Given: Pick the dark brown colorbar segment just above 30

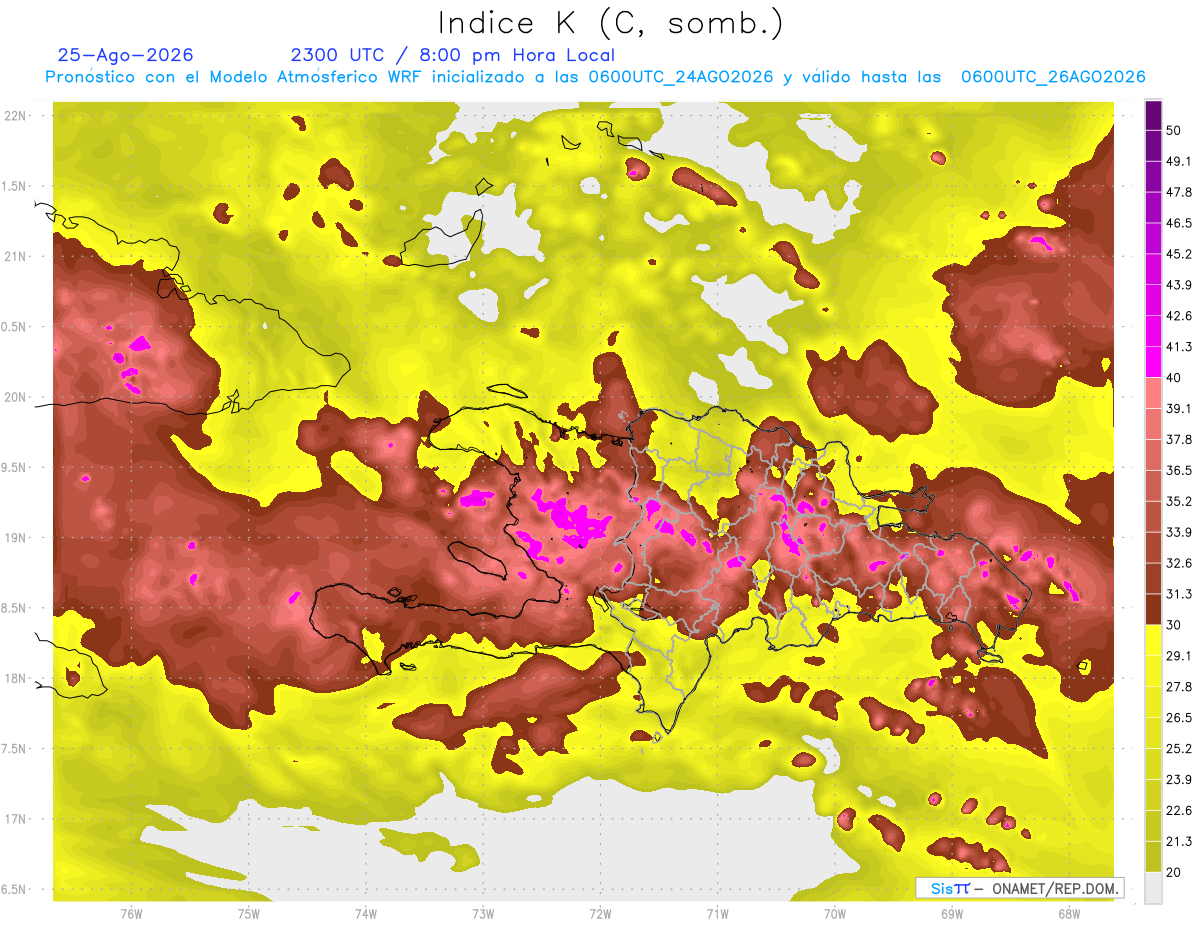Looking at the screenshot, I should (1153, 609).
